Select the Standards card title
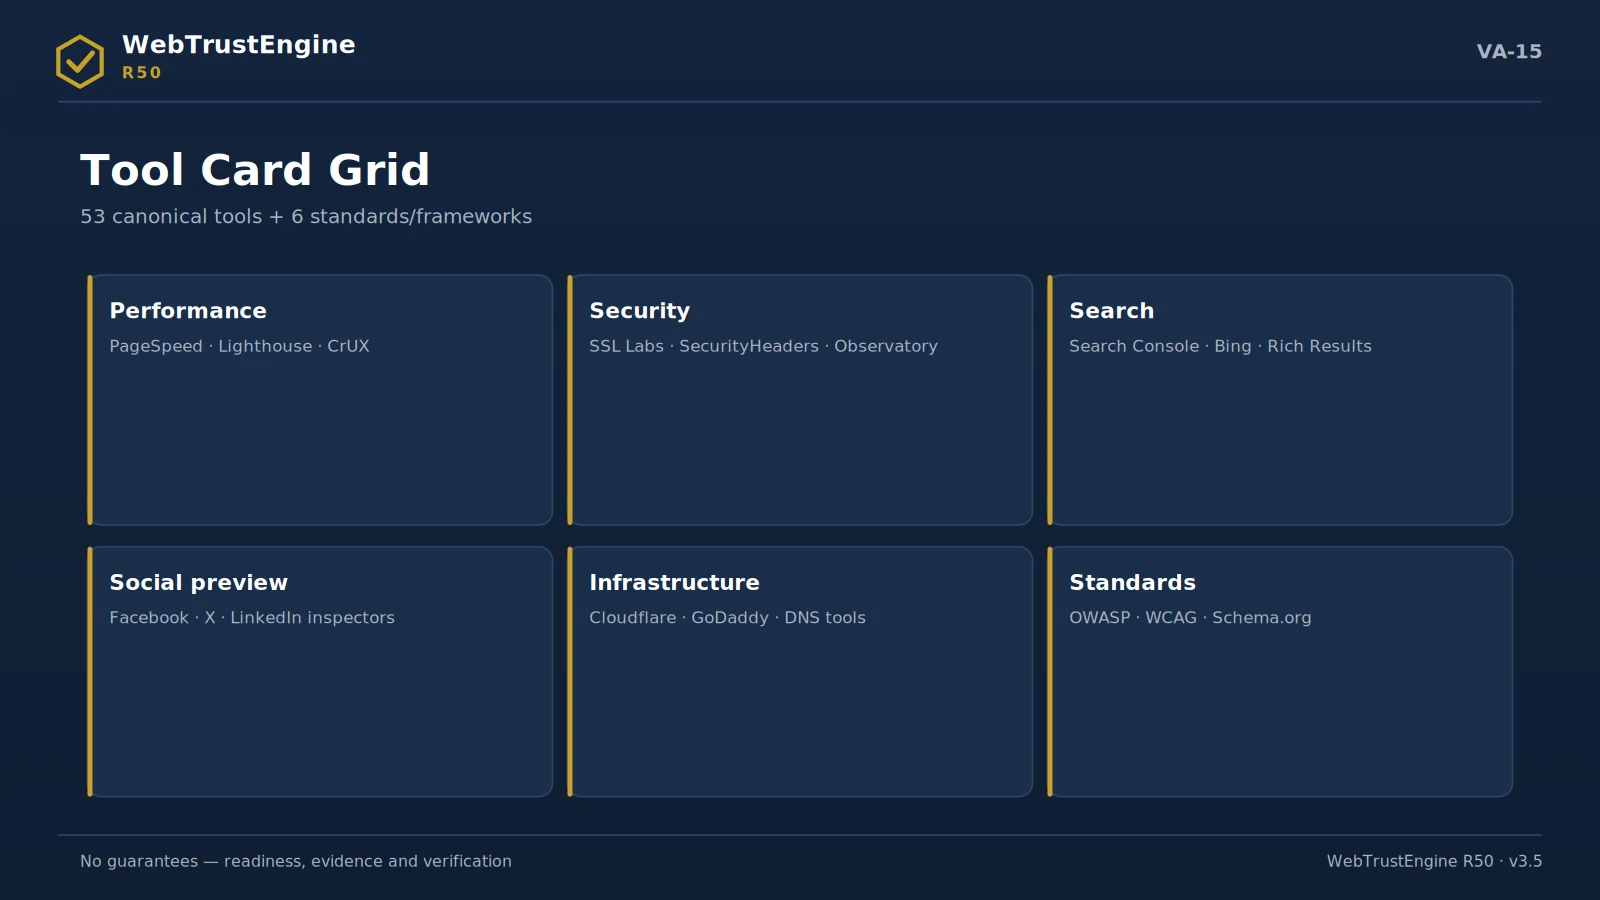Image resolution: width=1600 pixels, height=900 pixels. tap(1132, 582)
